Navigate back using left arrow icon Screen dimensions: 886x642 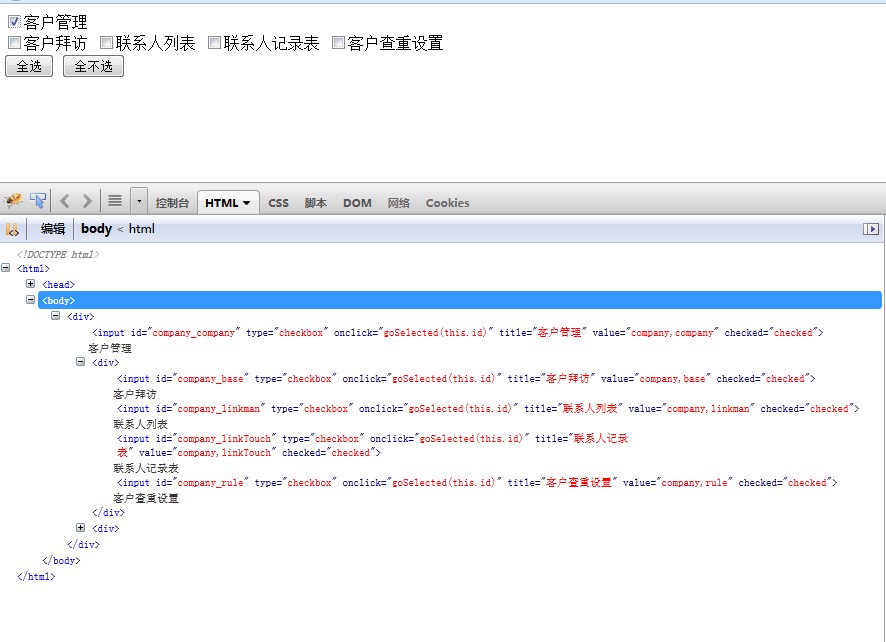[x=64, y=201]
